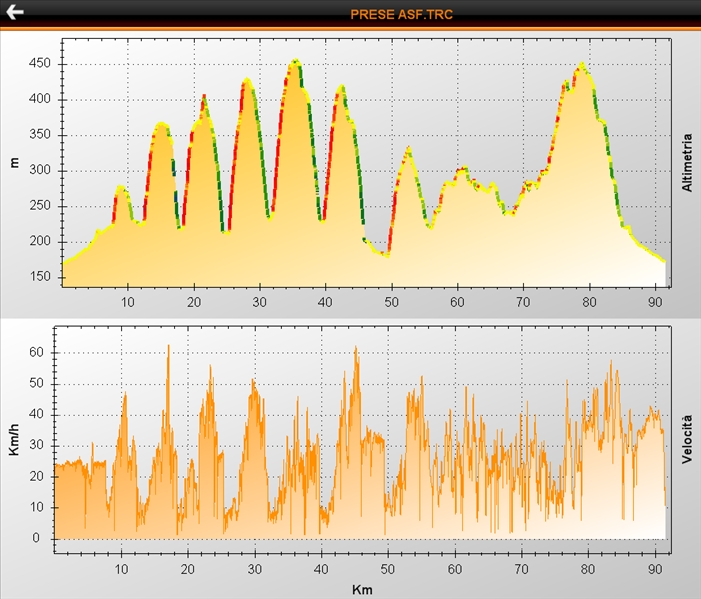Viewport: 701px width, 599px height.
Task: Click the 450 tick on the elevation axis
Action: (x=40, y=63)
